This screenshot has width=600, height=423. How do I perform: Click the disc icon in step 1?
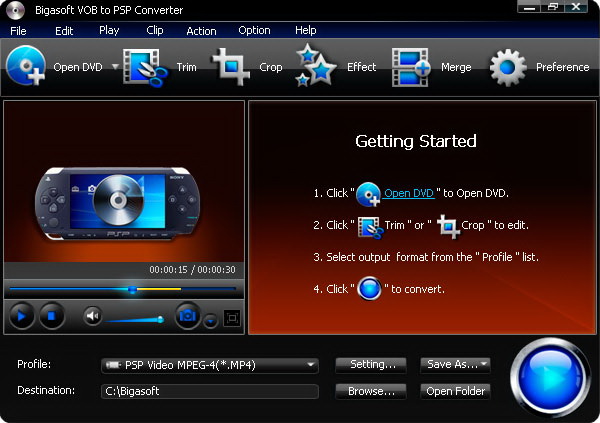pos(368,194)
